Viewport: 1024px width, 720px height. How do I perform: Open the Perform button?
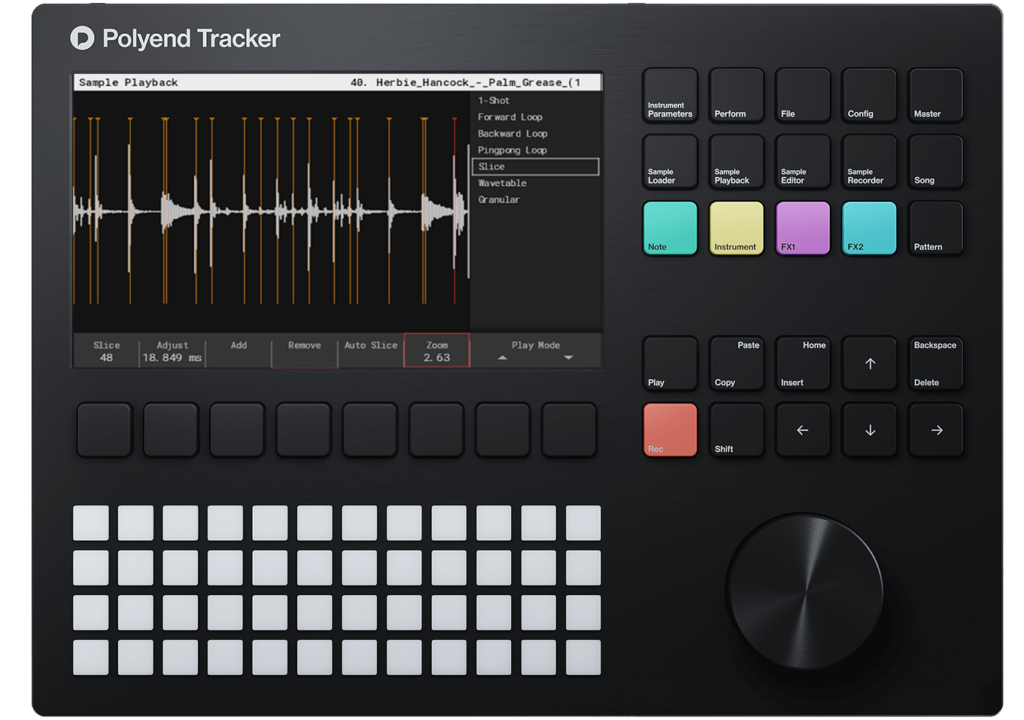point(736,95)
